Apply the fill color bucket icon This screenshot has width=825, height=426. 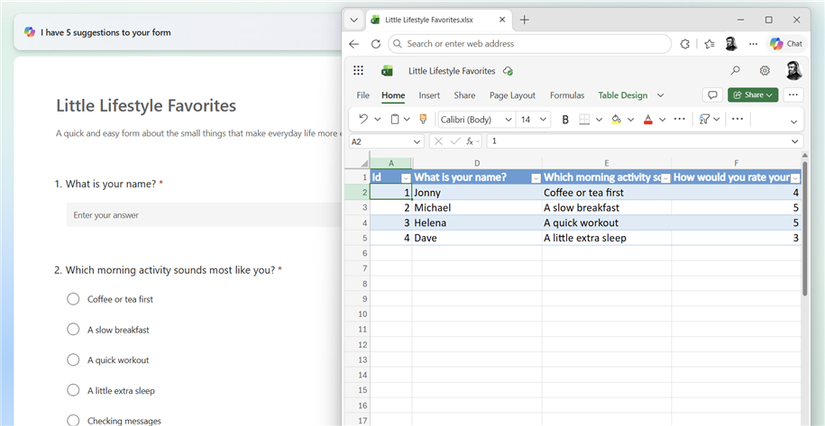pyautogui.click(x=616, y=120)
